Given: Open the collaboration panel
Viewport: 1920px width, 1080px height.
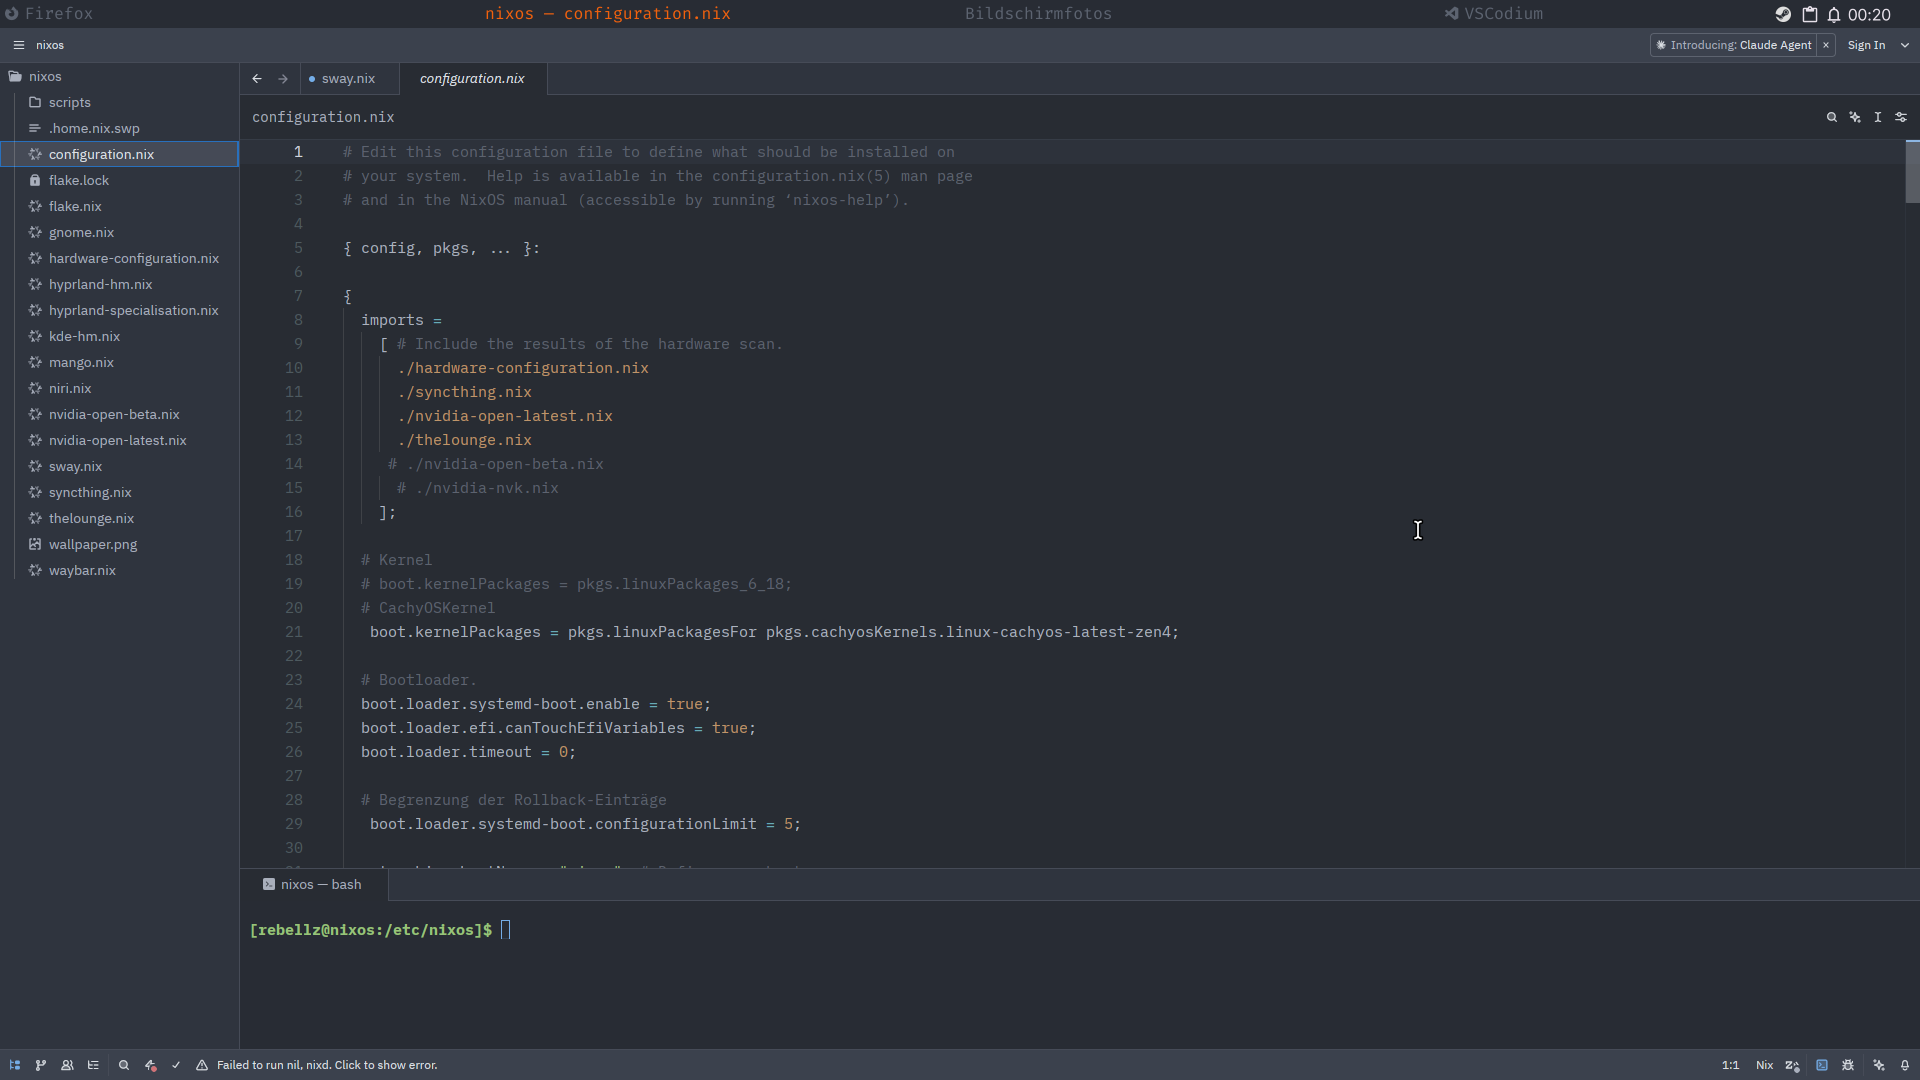Looking at the screenshot, I should 67,1065.
